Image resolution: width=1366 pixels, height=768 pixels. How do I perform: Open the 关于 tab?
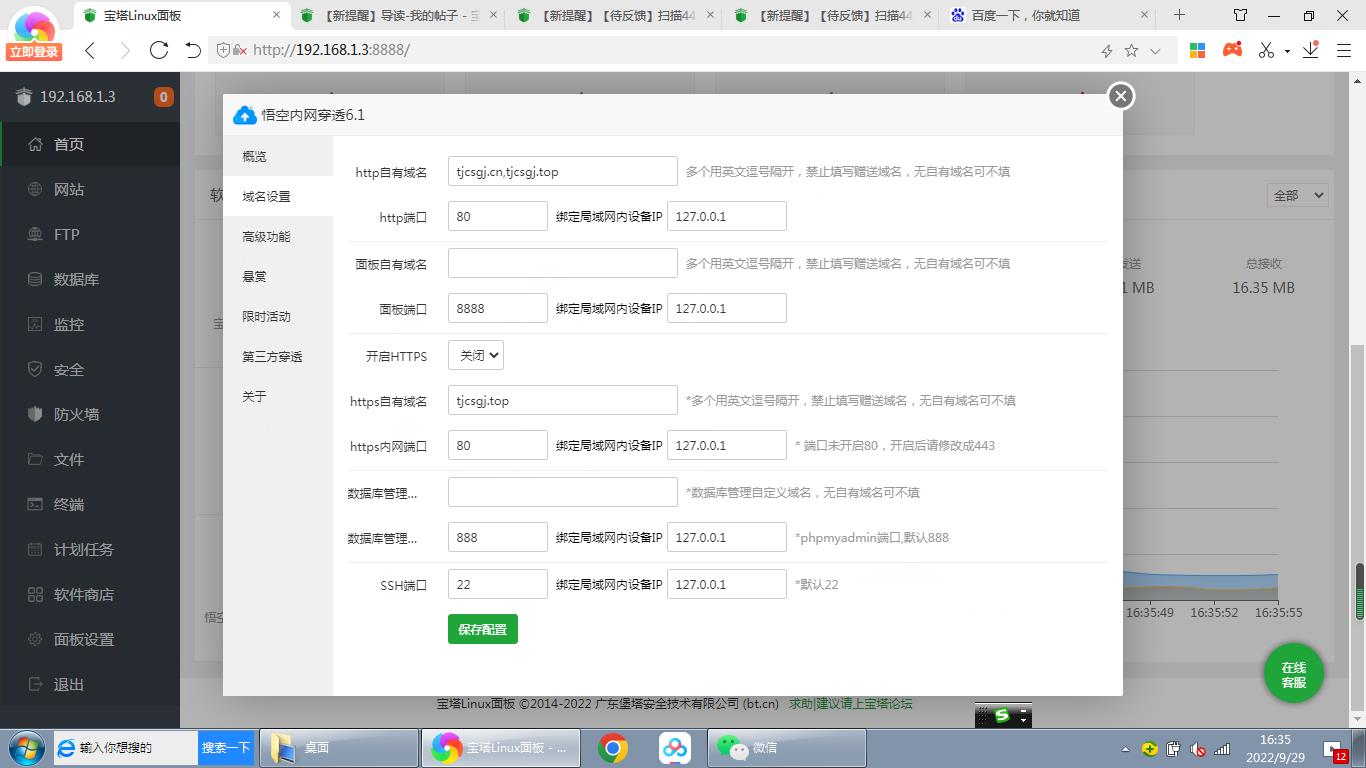pos(278,396)
